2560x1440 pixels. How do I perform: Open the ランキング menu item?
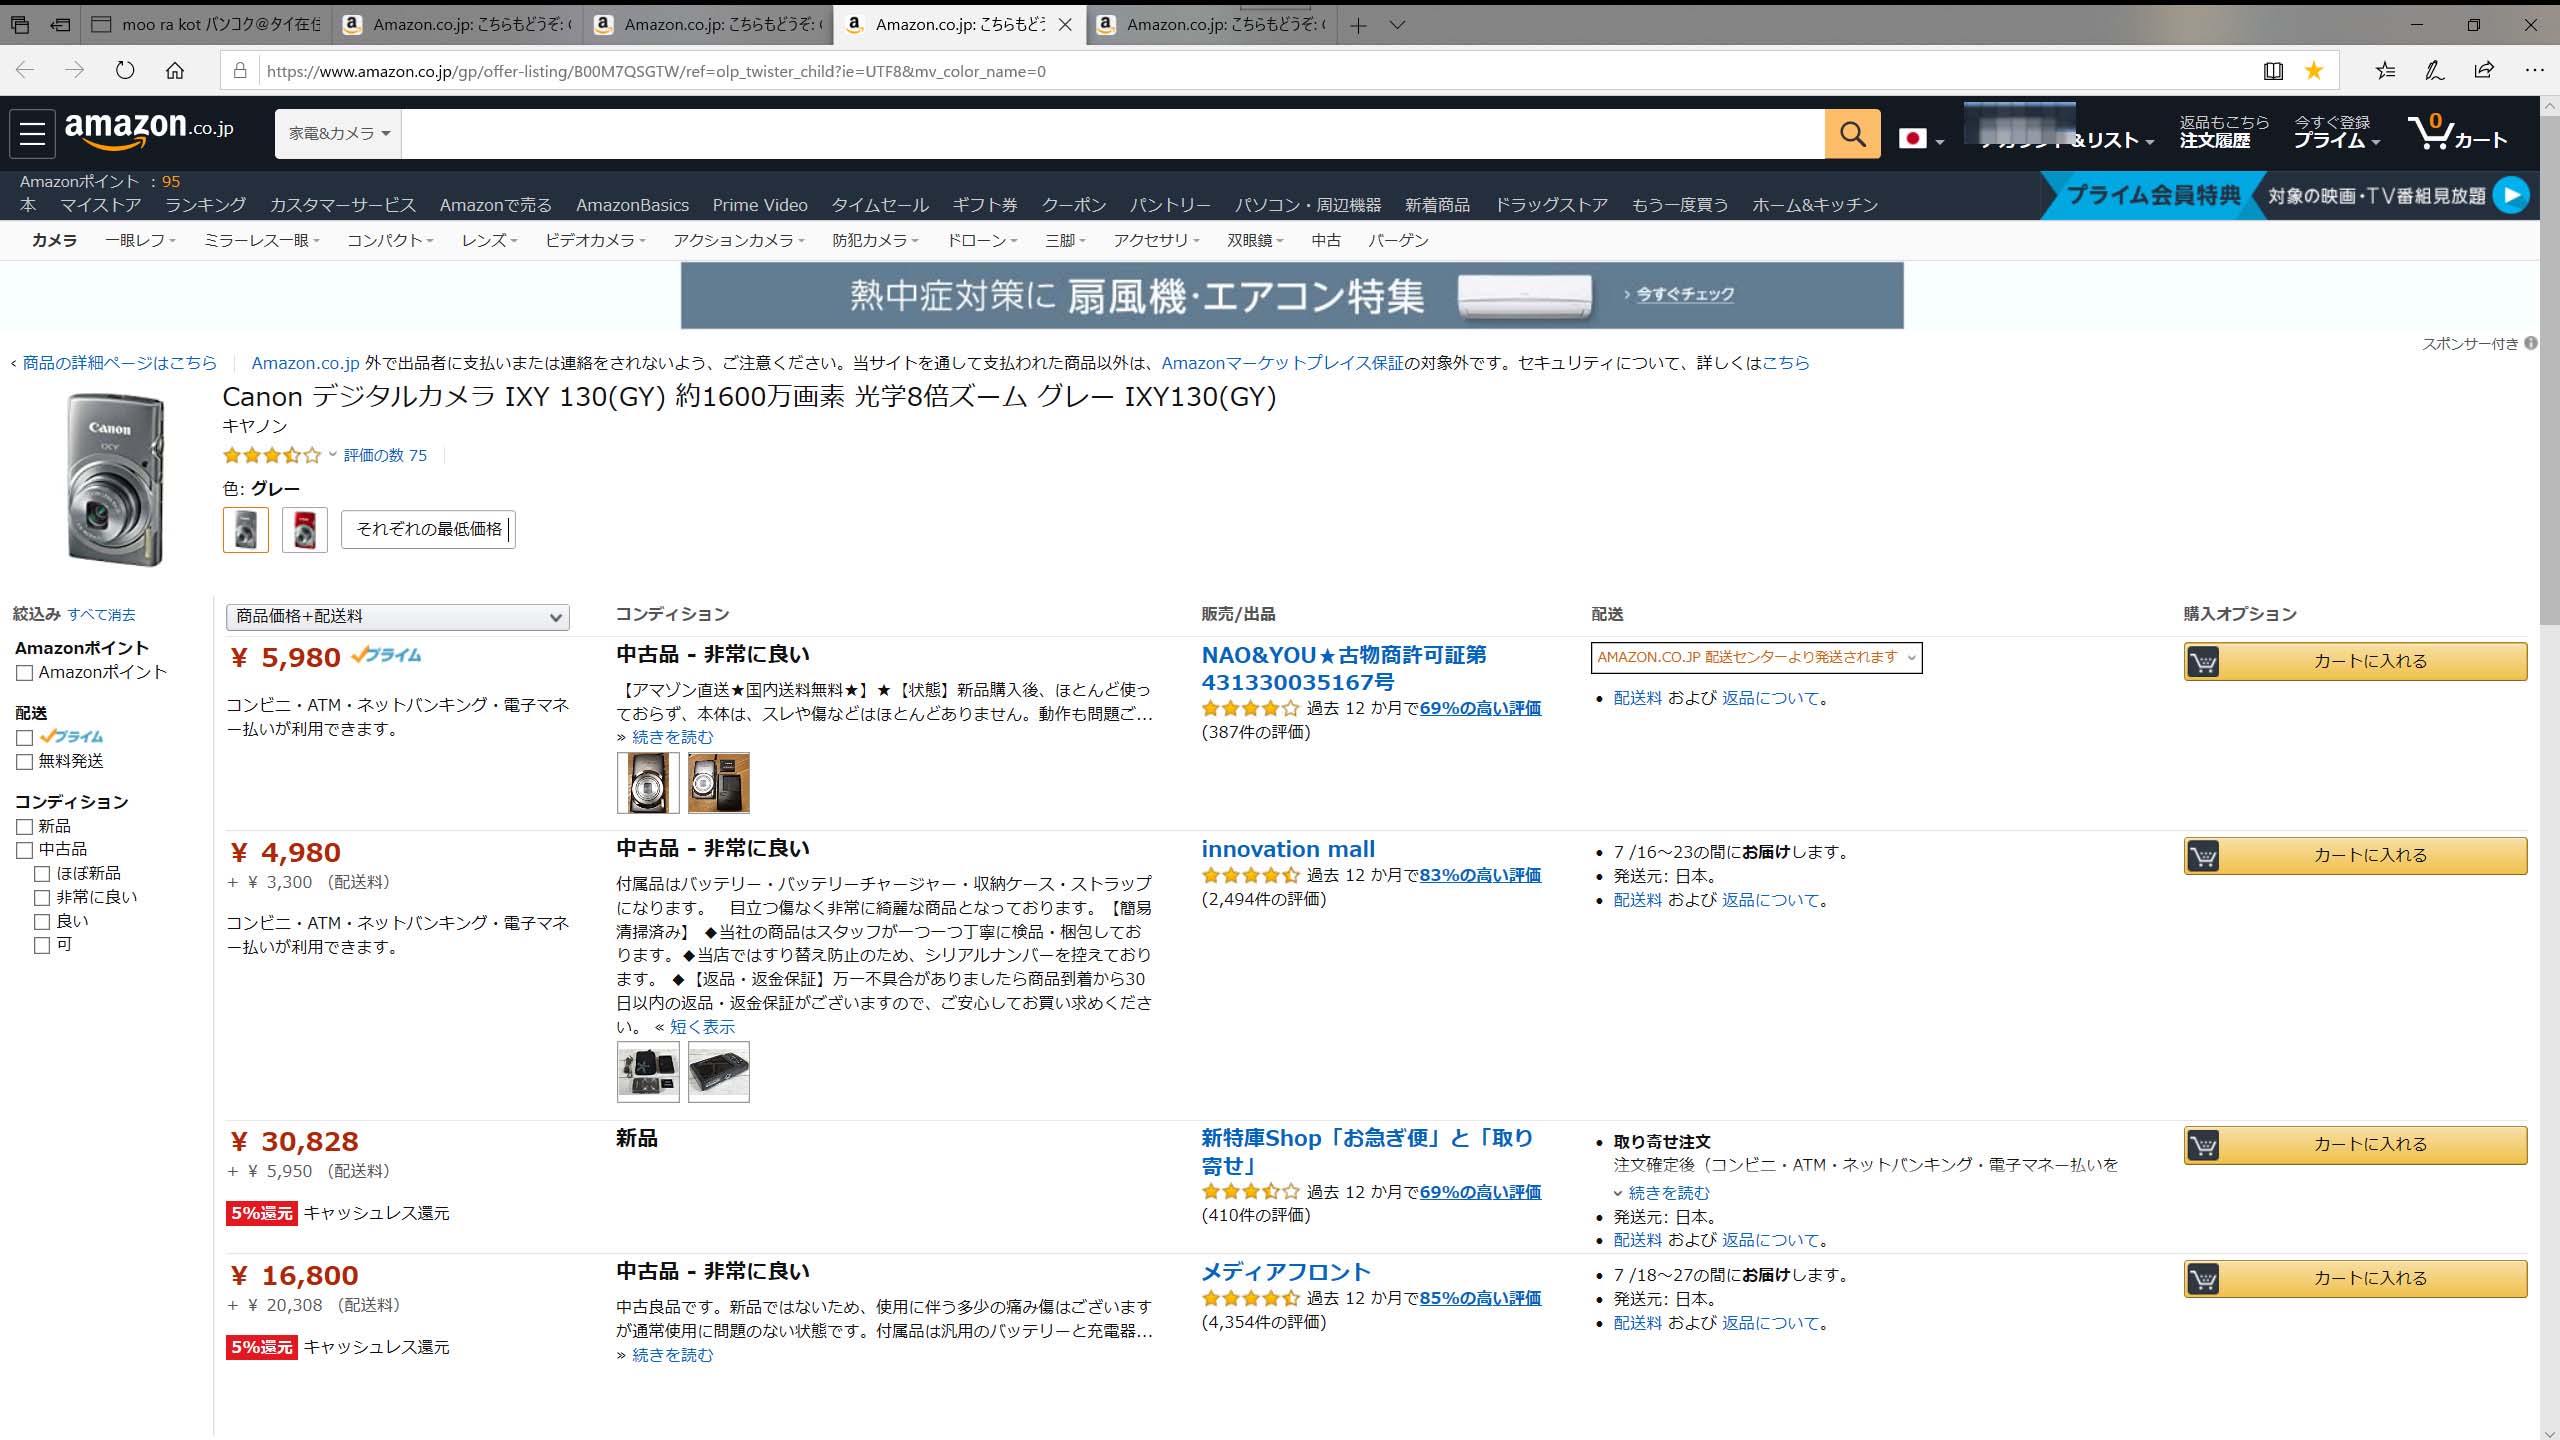pyautogui.click(x=206, y=205)
